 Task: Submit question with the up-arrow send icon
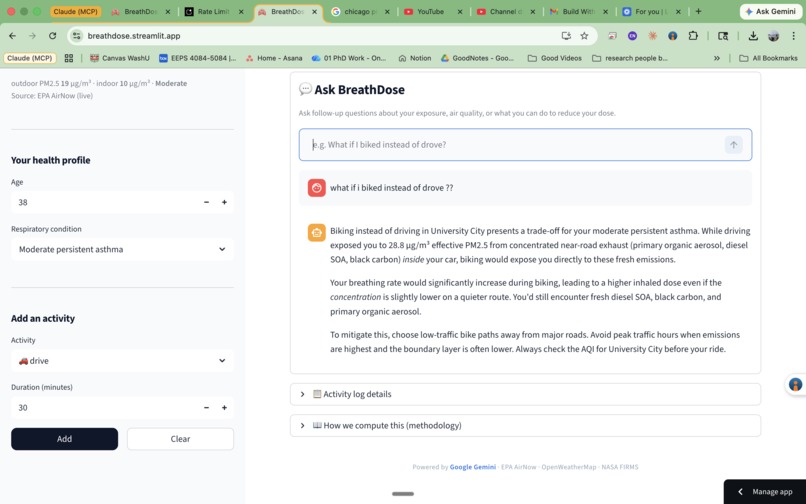coord(734,145)
